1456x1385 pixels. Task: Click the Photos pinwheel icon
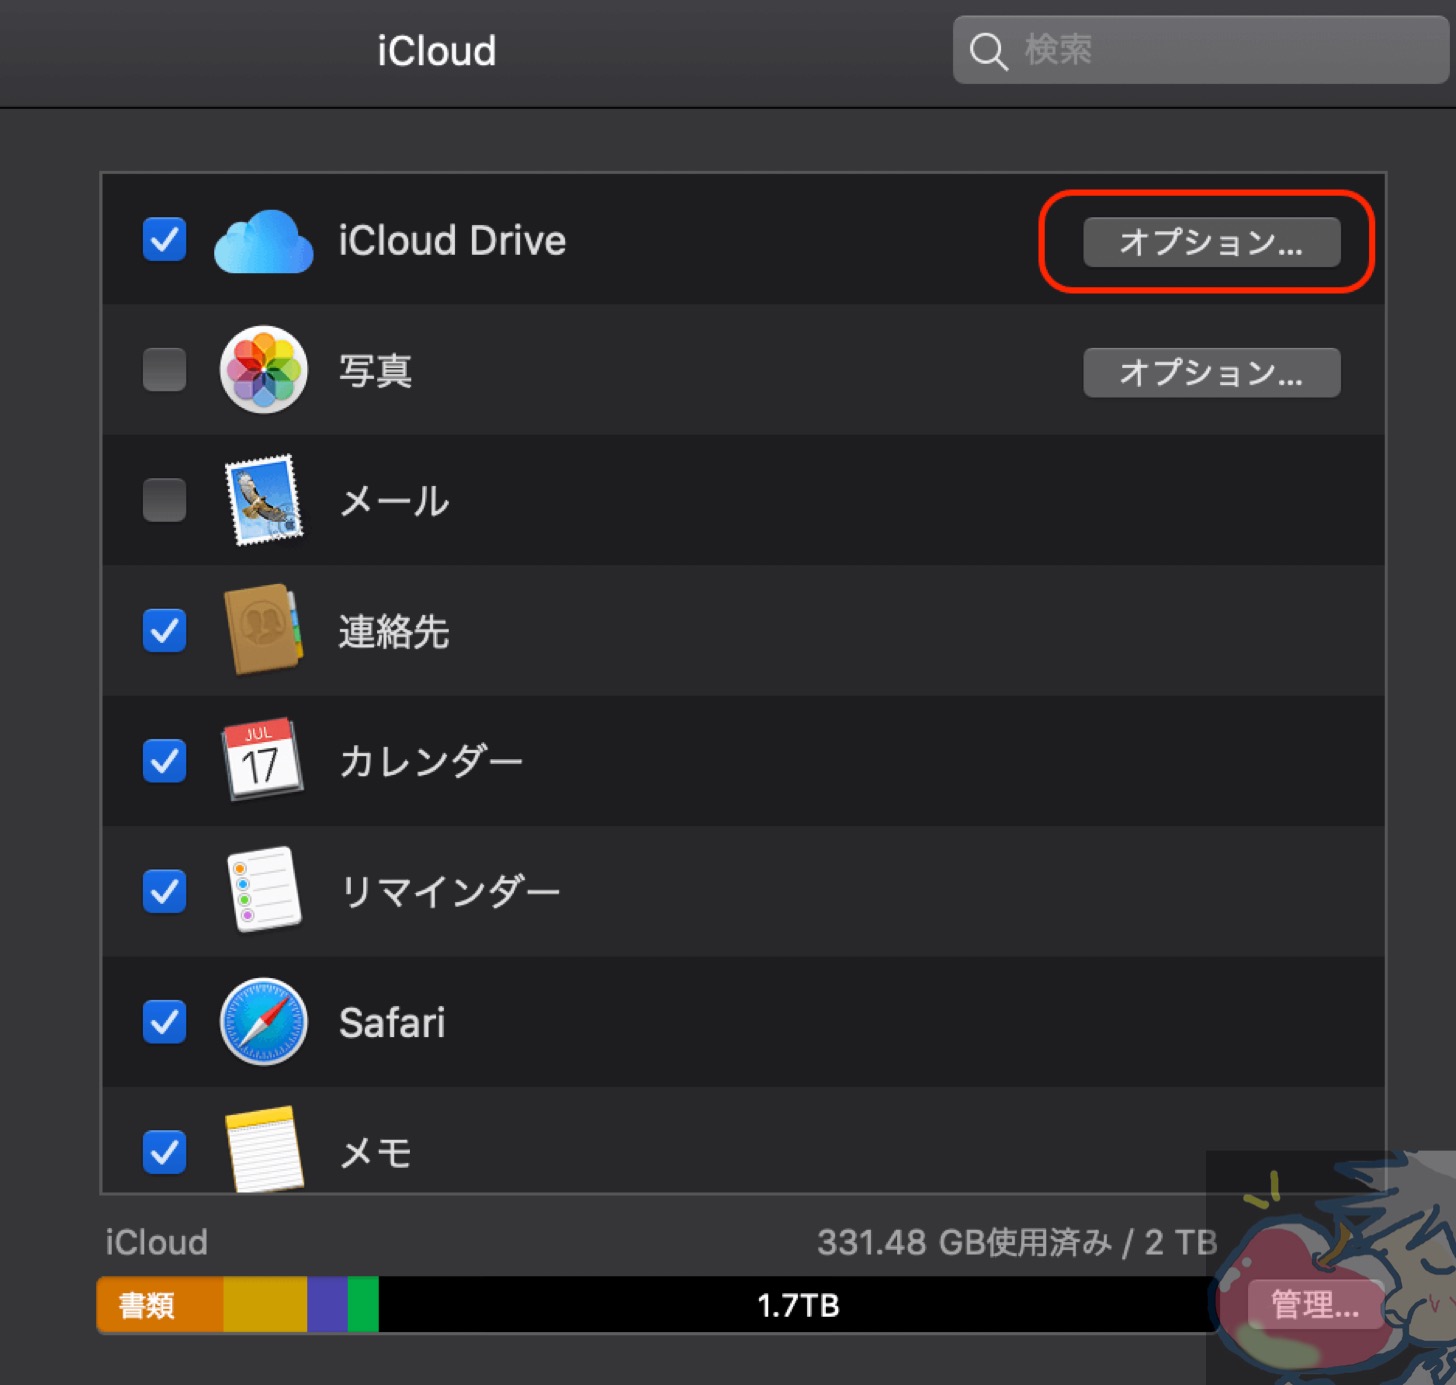pyautogui.click(x=263, y=370)
